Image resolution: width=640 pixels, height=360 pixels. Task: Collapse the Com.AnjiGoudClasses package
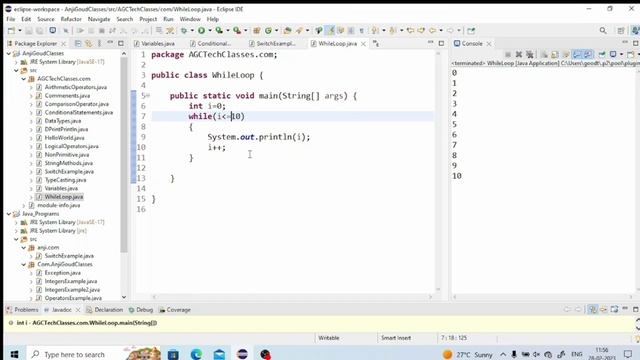(x=24, y=264)
